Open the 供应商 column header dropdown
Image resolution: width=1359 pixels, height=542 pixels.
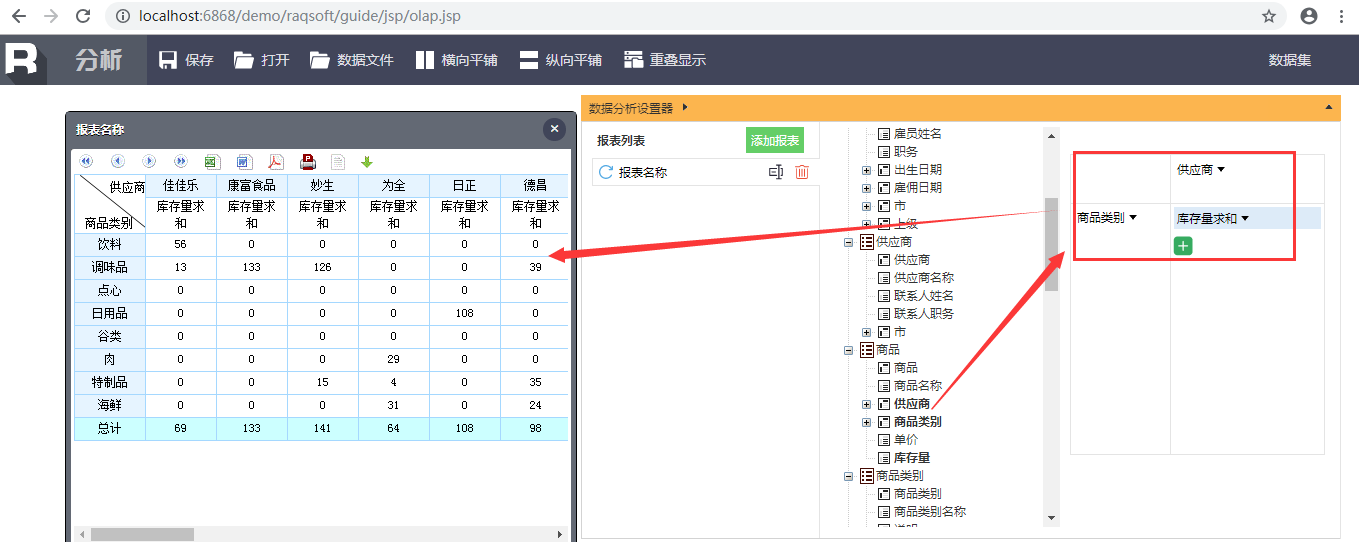(1221, 170)
